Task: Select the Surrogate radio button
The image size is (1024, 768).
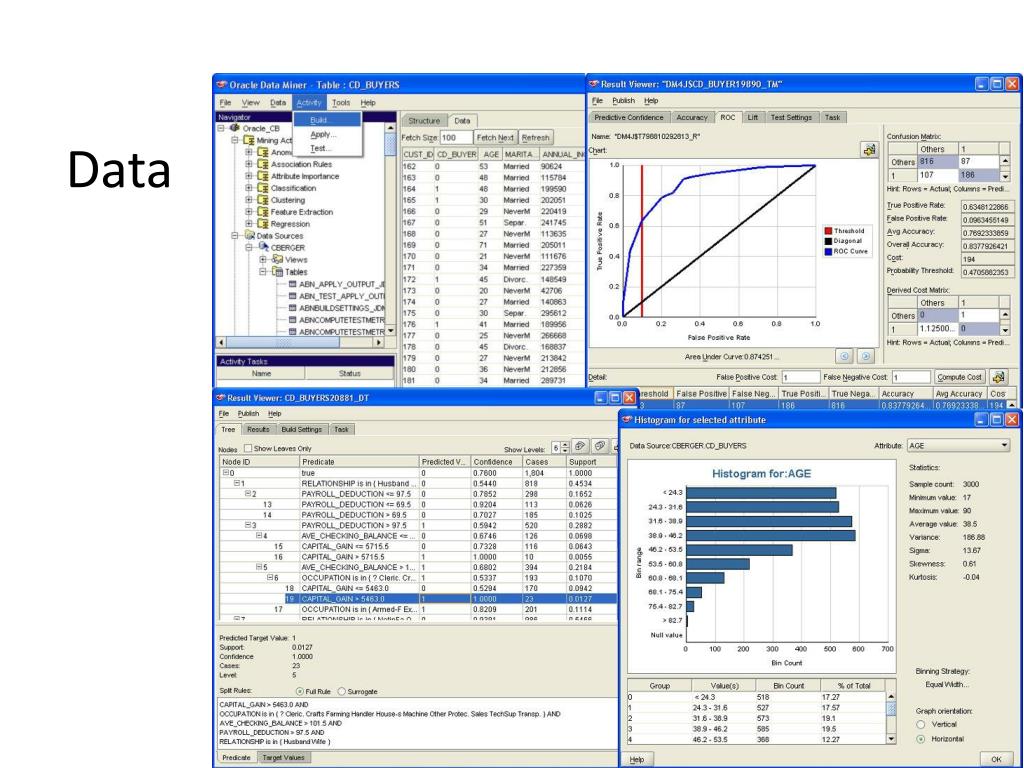Action: pyautogui.click(x=342, y=691)
